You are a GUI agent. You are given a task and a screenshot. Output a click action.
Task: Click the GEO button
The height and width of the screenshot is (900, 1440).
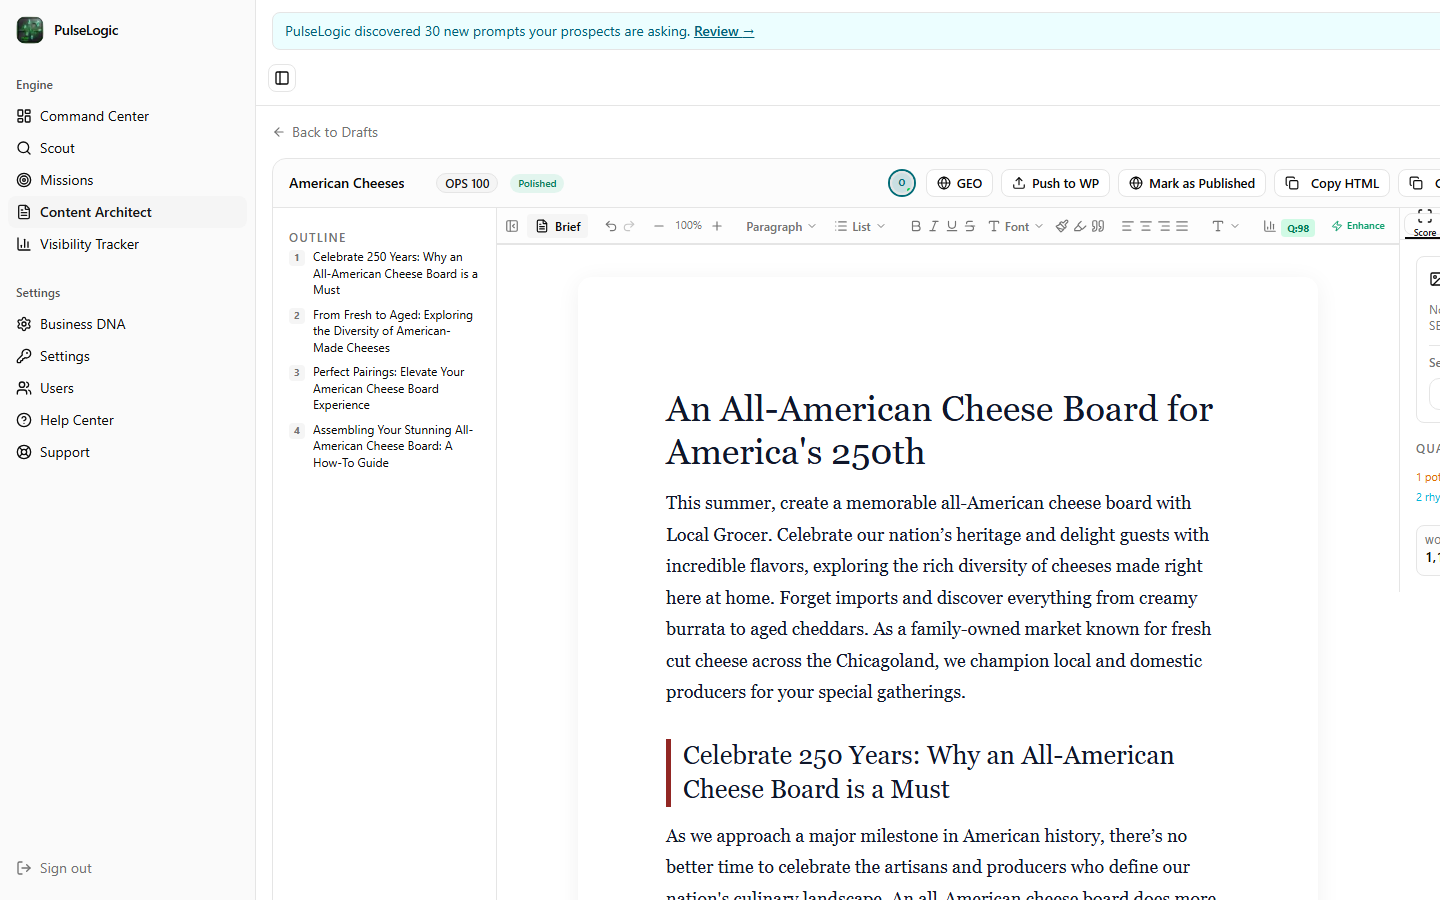click(x=960, y=183)
